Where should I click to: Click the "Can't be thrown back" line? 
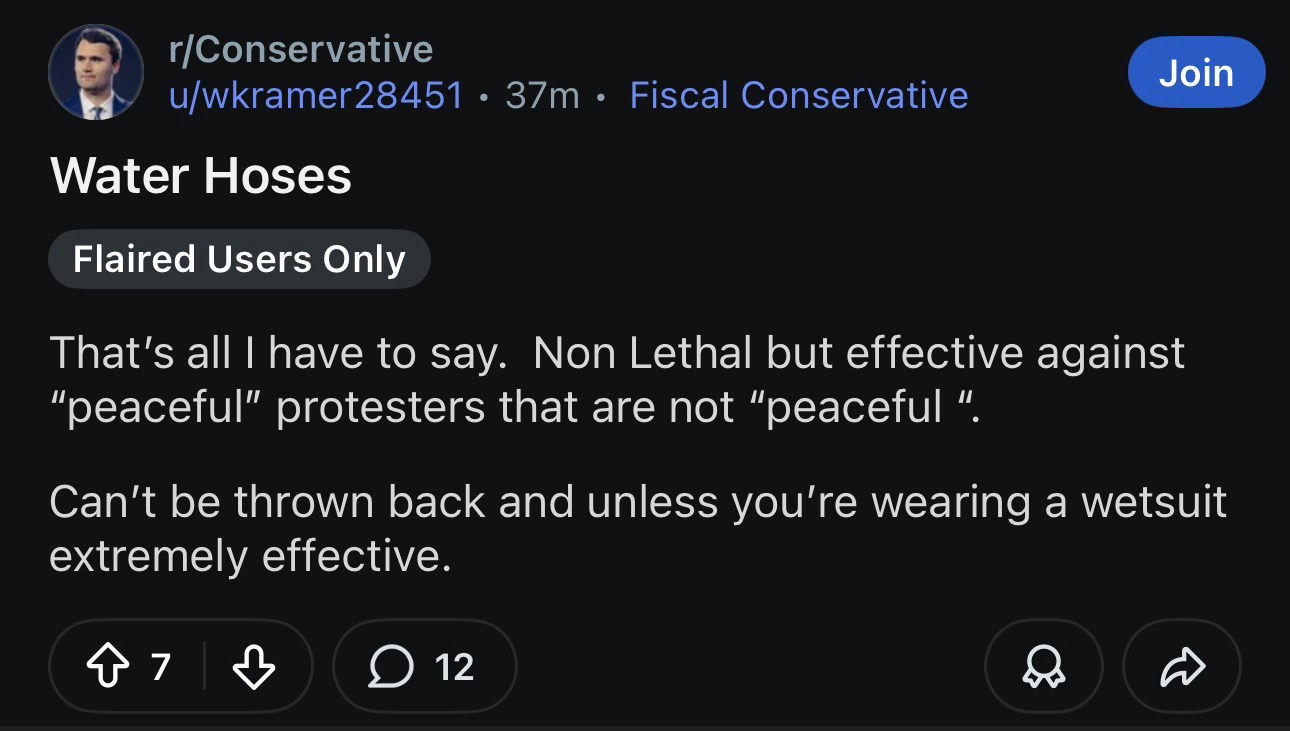tap(637, 502)
